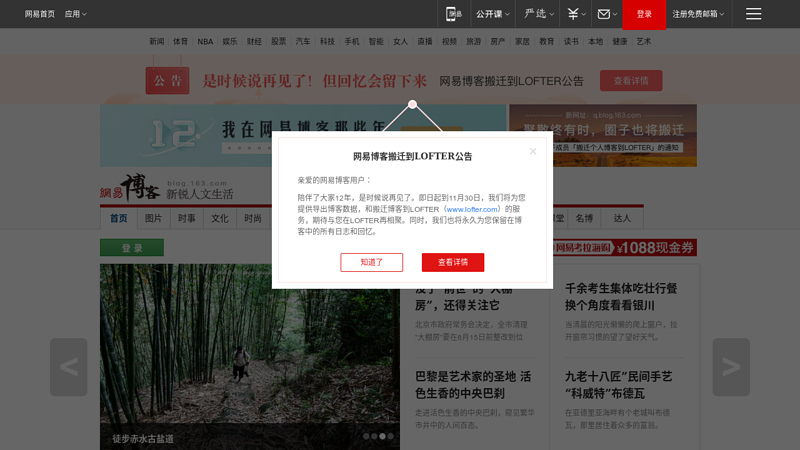
Task: Click 查看详情 button in dialog
Action: tap(453, 262)
